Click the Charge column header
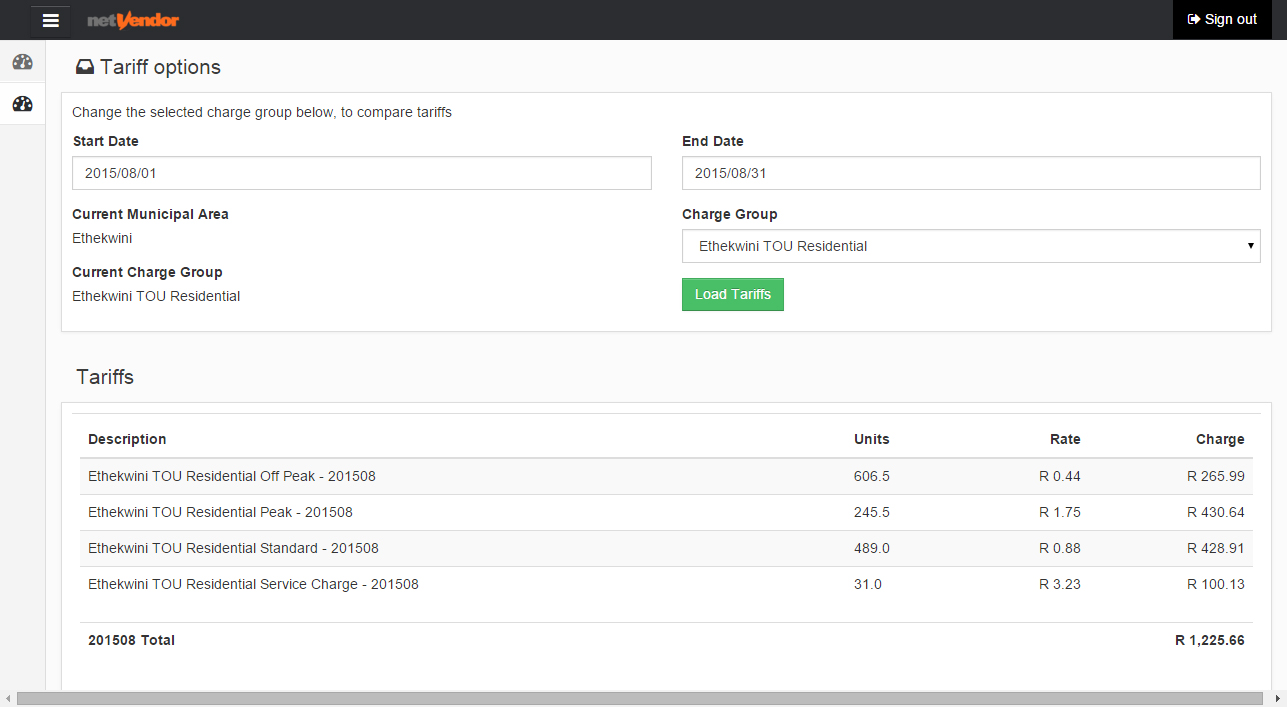The image size is (1287, 707). [1220, 439]
